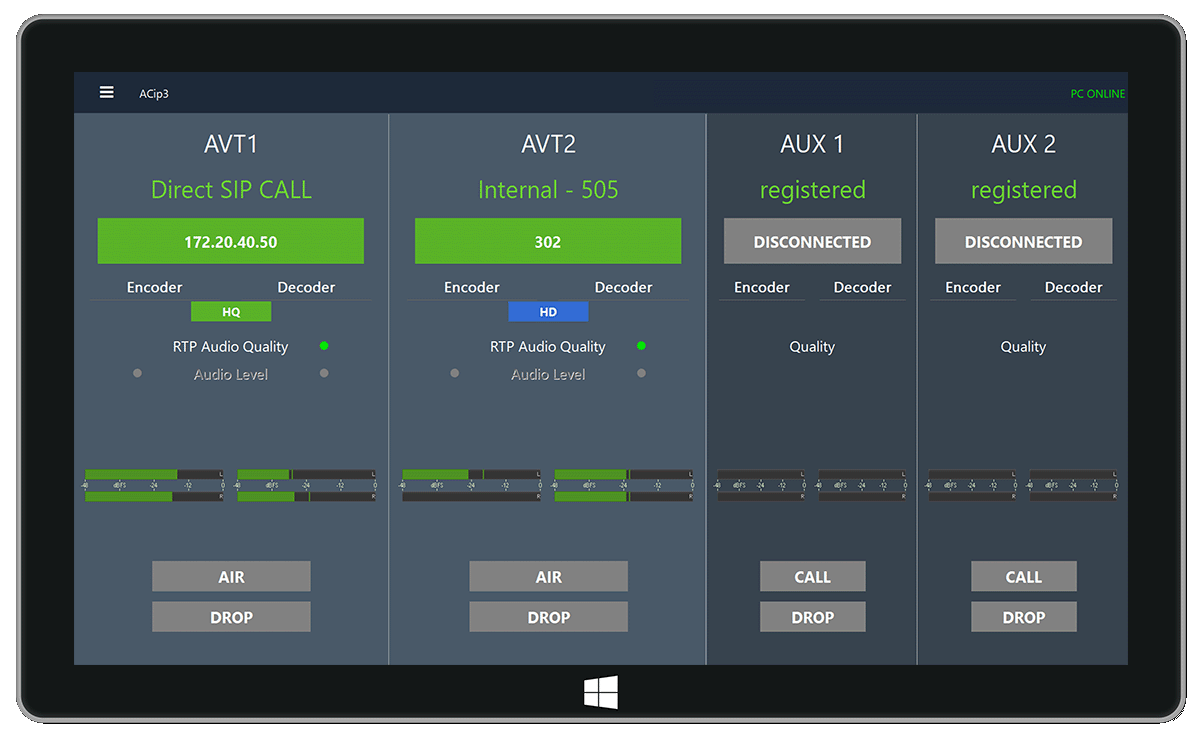Click AUX 2 DISCONNECTED status button
Viewport: 1200px width, 735px height.
tap(1023, 242)
